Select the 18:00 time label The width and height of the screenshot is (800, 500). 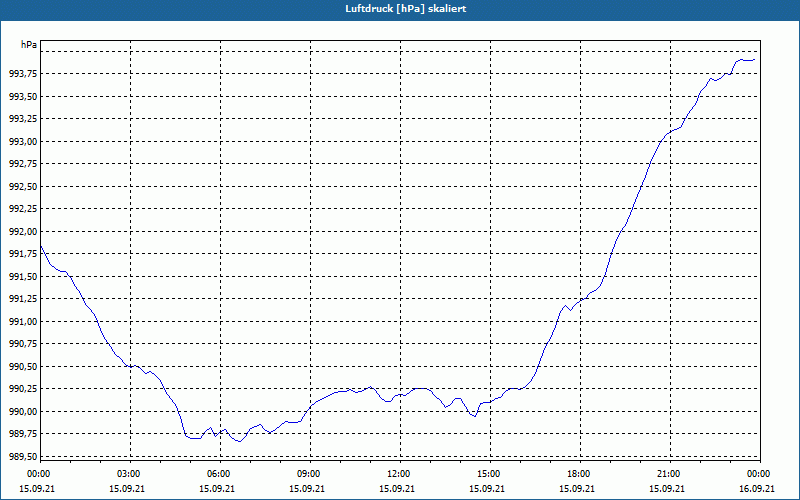pyautogui.click(x=580, y=474)
